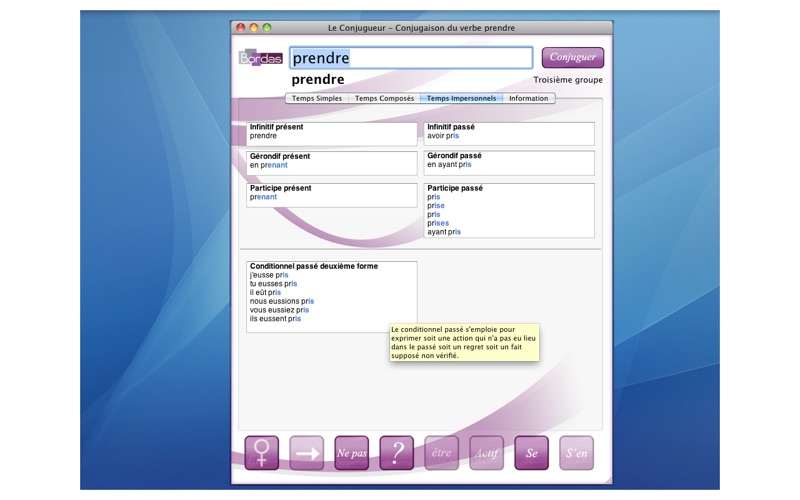Click the verb input field containing prendre
This screenshot has width=800, height=500.
tap(411, 58)
